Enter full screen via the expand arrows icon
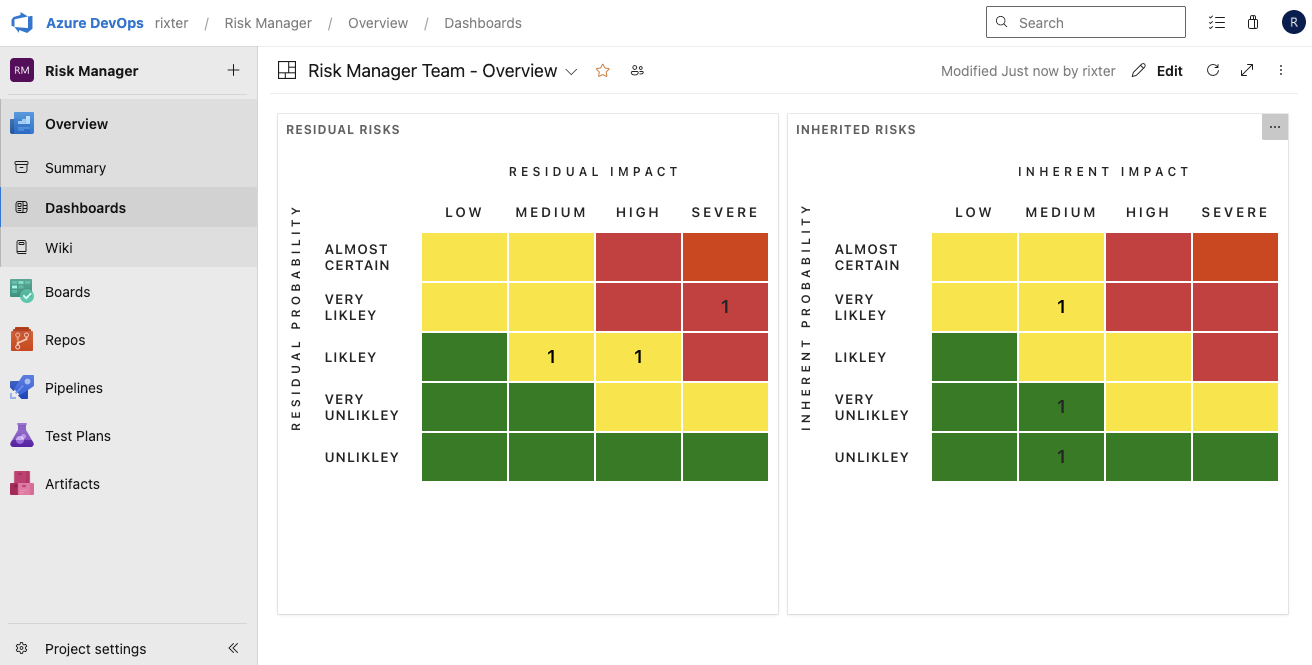The width and height of the screenshot is (1312, 665). pos(1247,70)
